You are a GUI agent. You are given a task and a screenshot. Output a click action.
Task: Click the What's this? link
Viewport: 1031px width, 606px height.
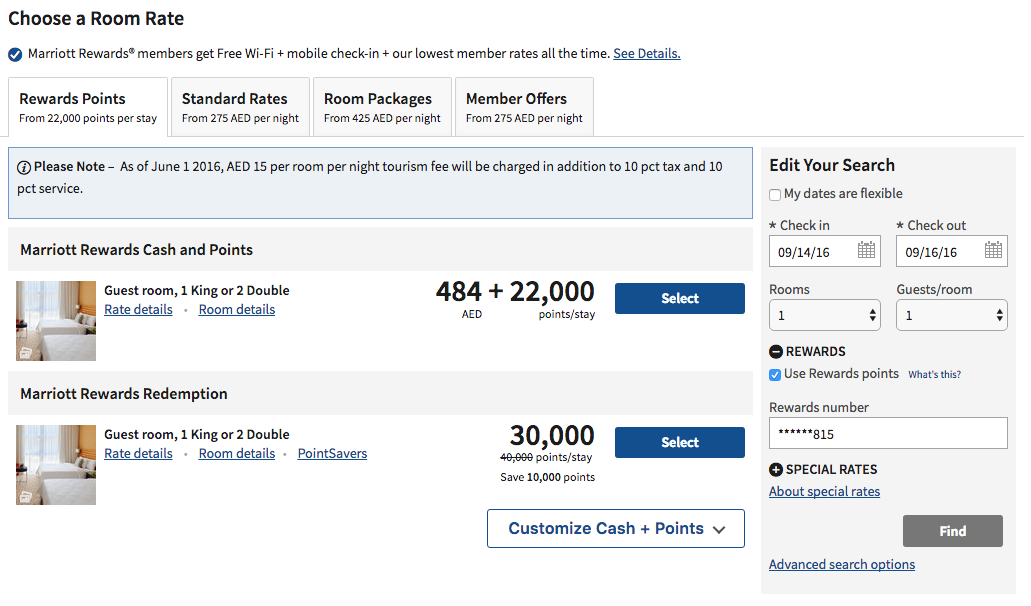point(934,375)
